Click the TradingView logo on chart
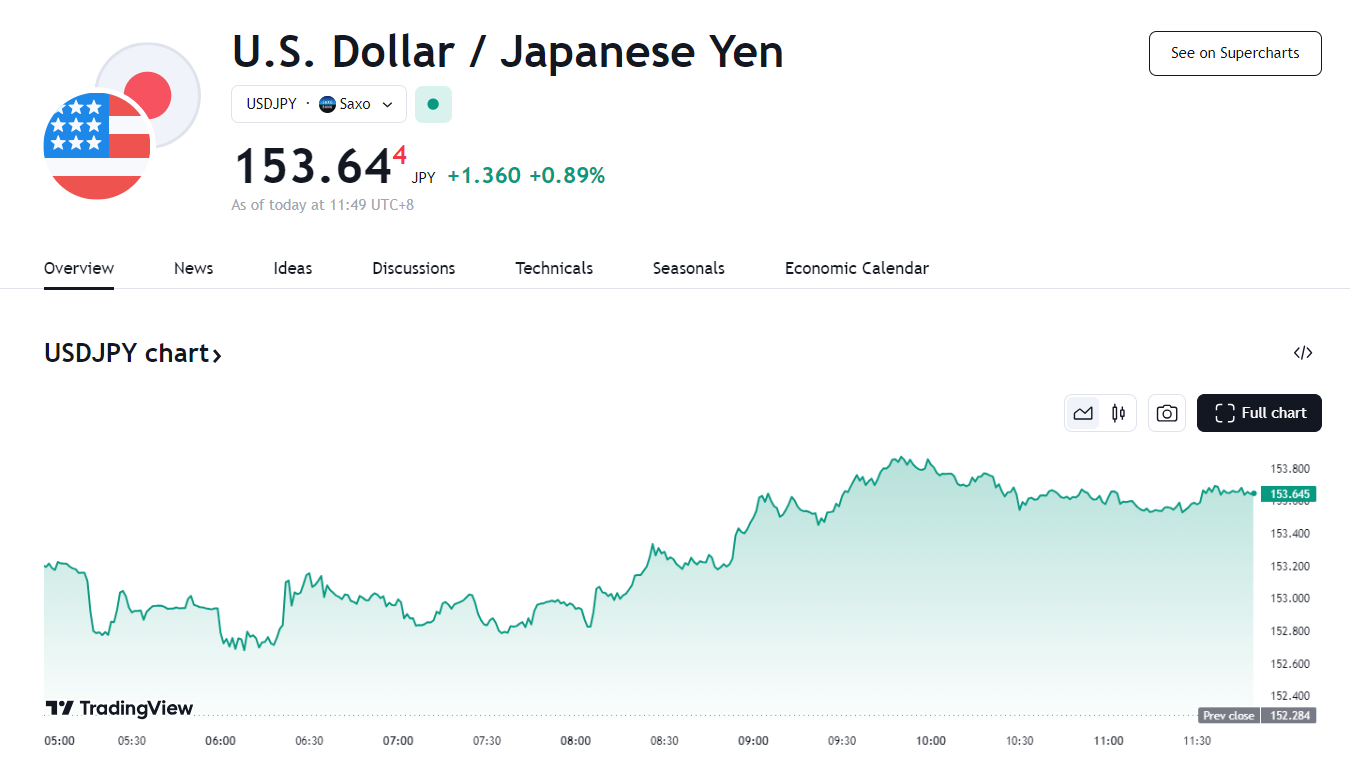This screenshot has height=771, width=1350. [x=119, y=708]
